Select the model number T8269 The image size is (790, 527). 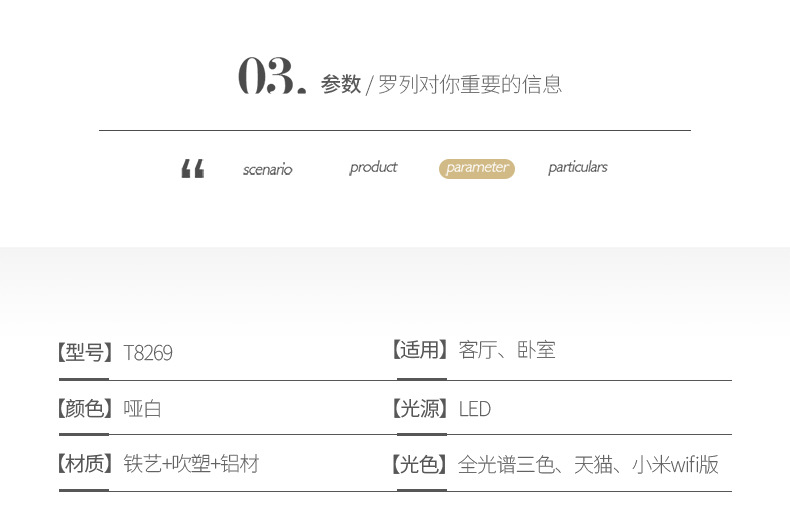(148, 353)
